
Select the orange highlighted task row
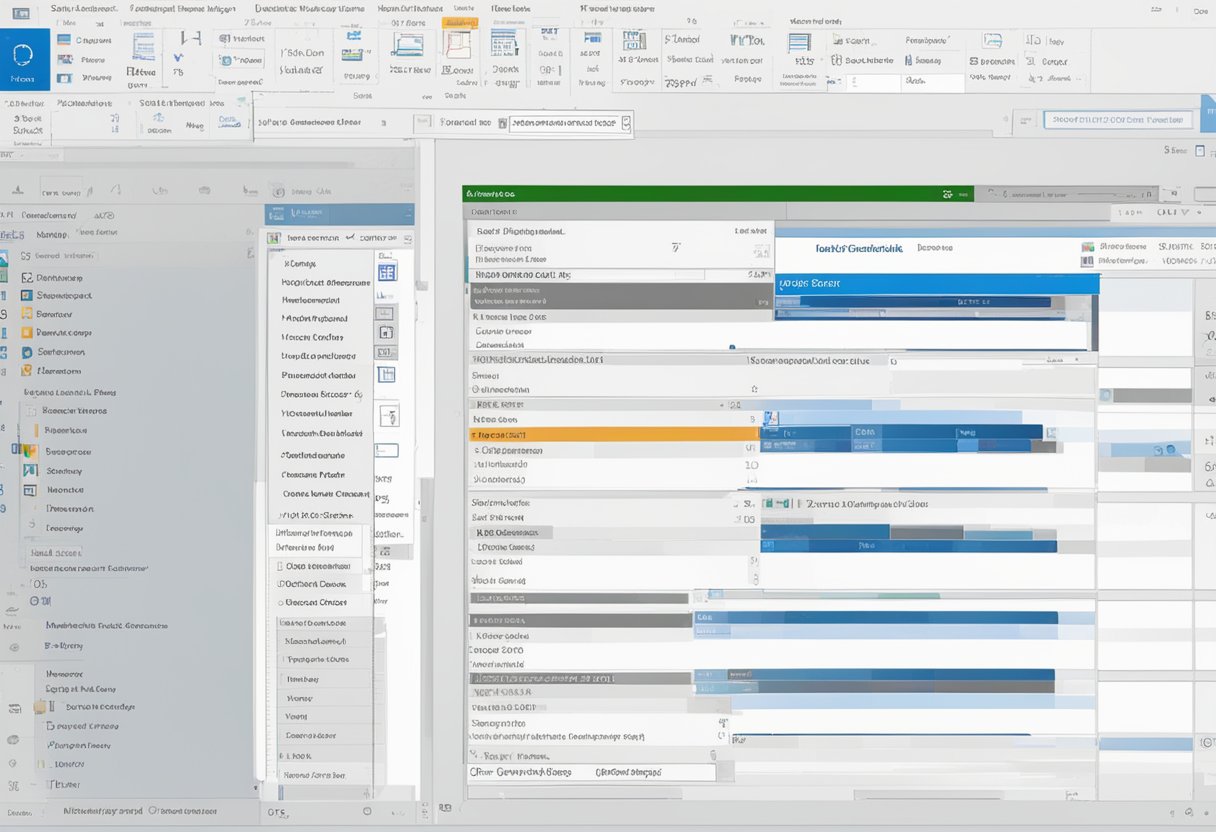click(608, 435)
